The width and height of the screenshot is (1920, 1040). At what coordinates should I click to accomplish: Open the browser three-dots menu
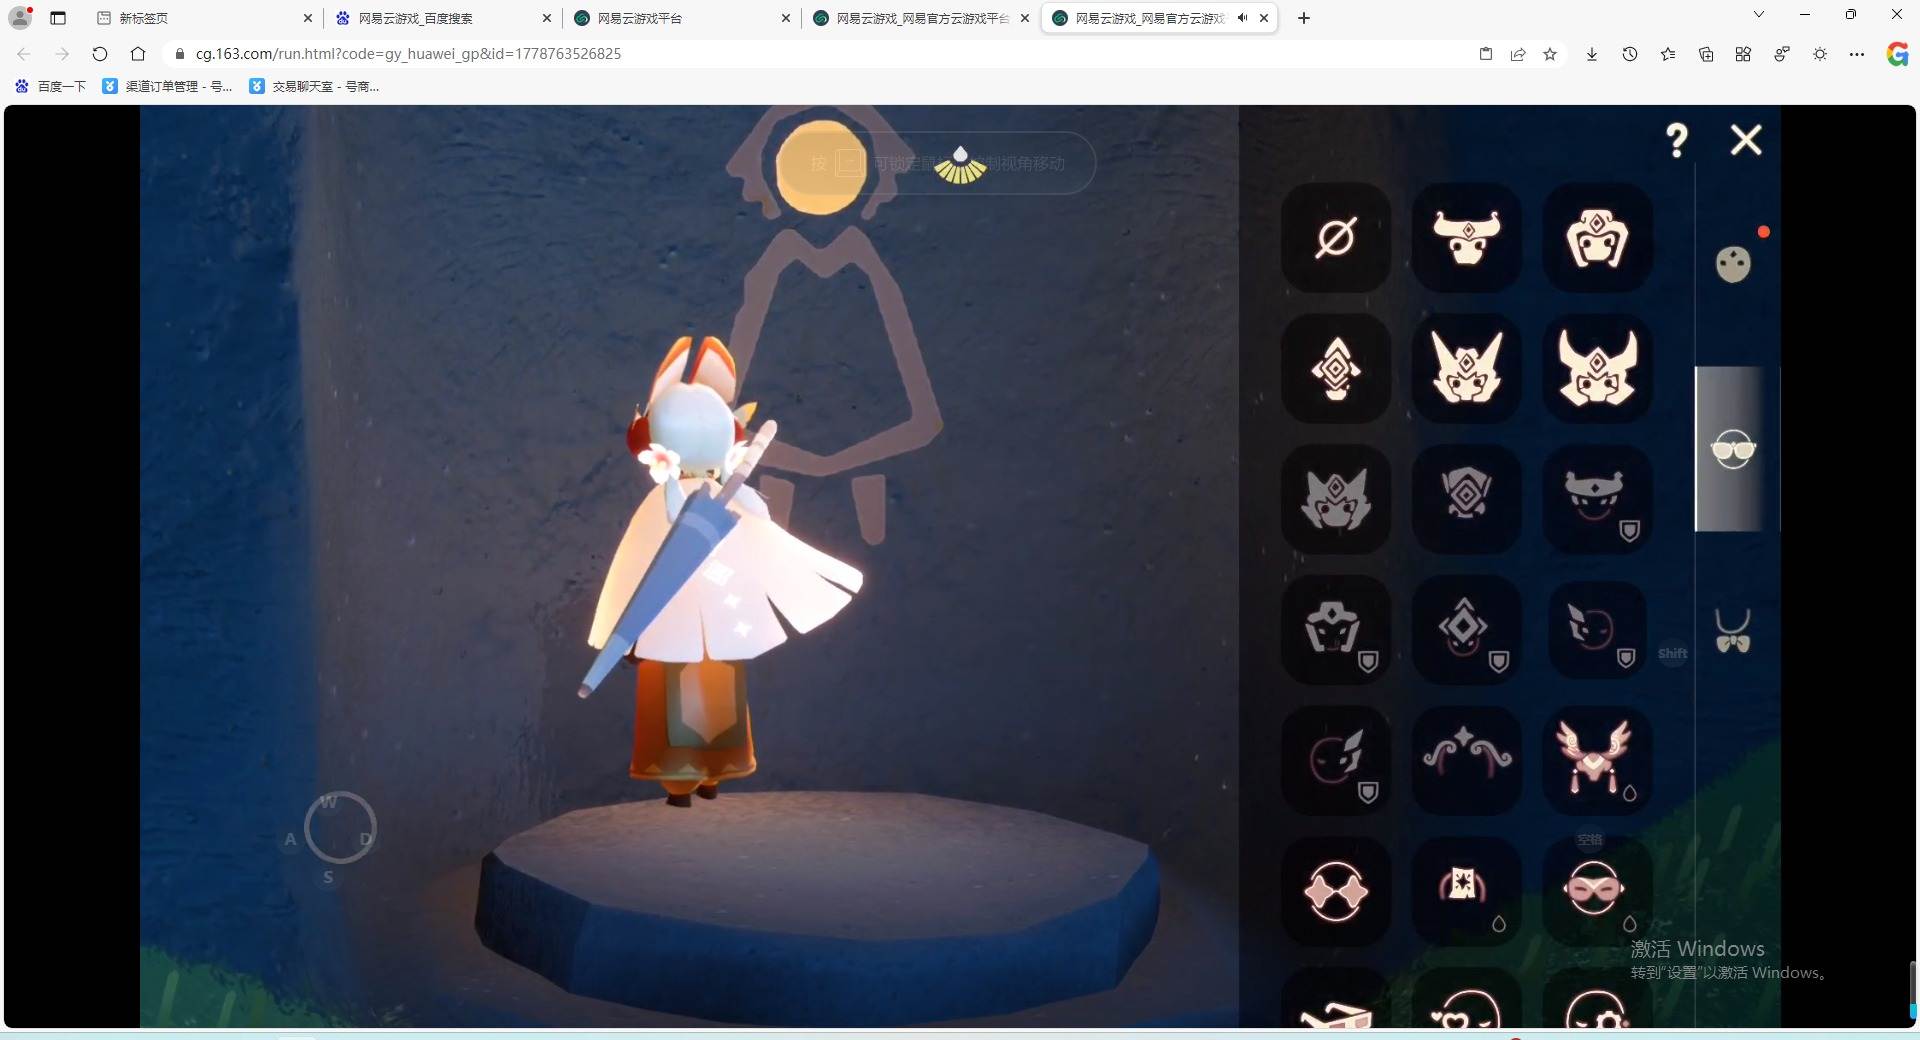coord(1857,54)
